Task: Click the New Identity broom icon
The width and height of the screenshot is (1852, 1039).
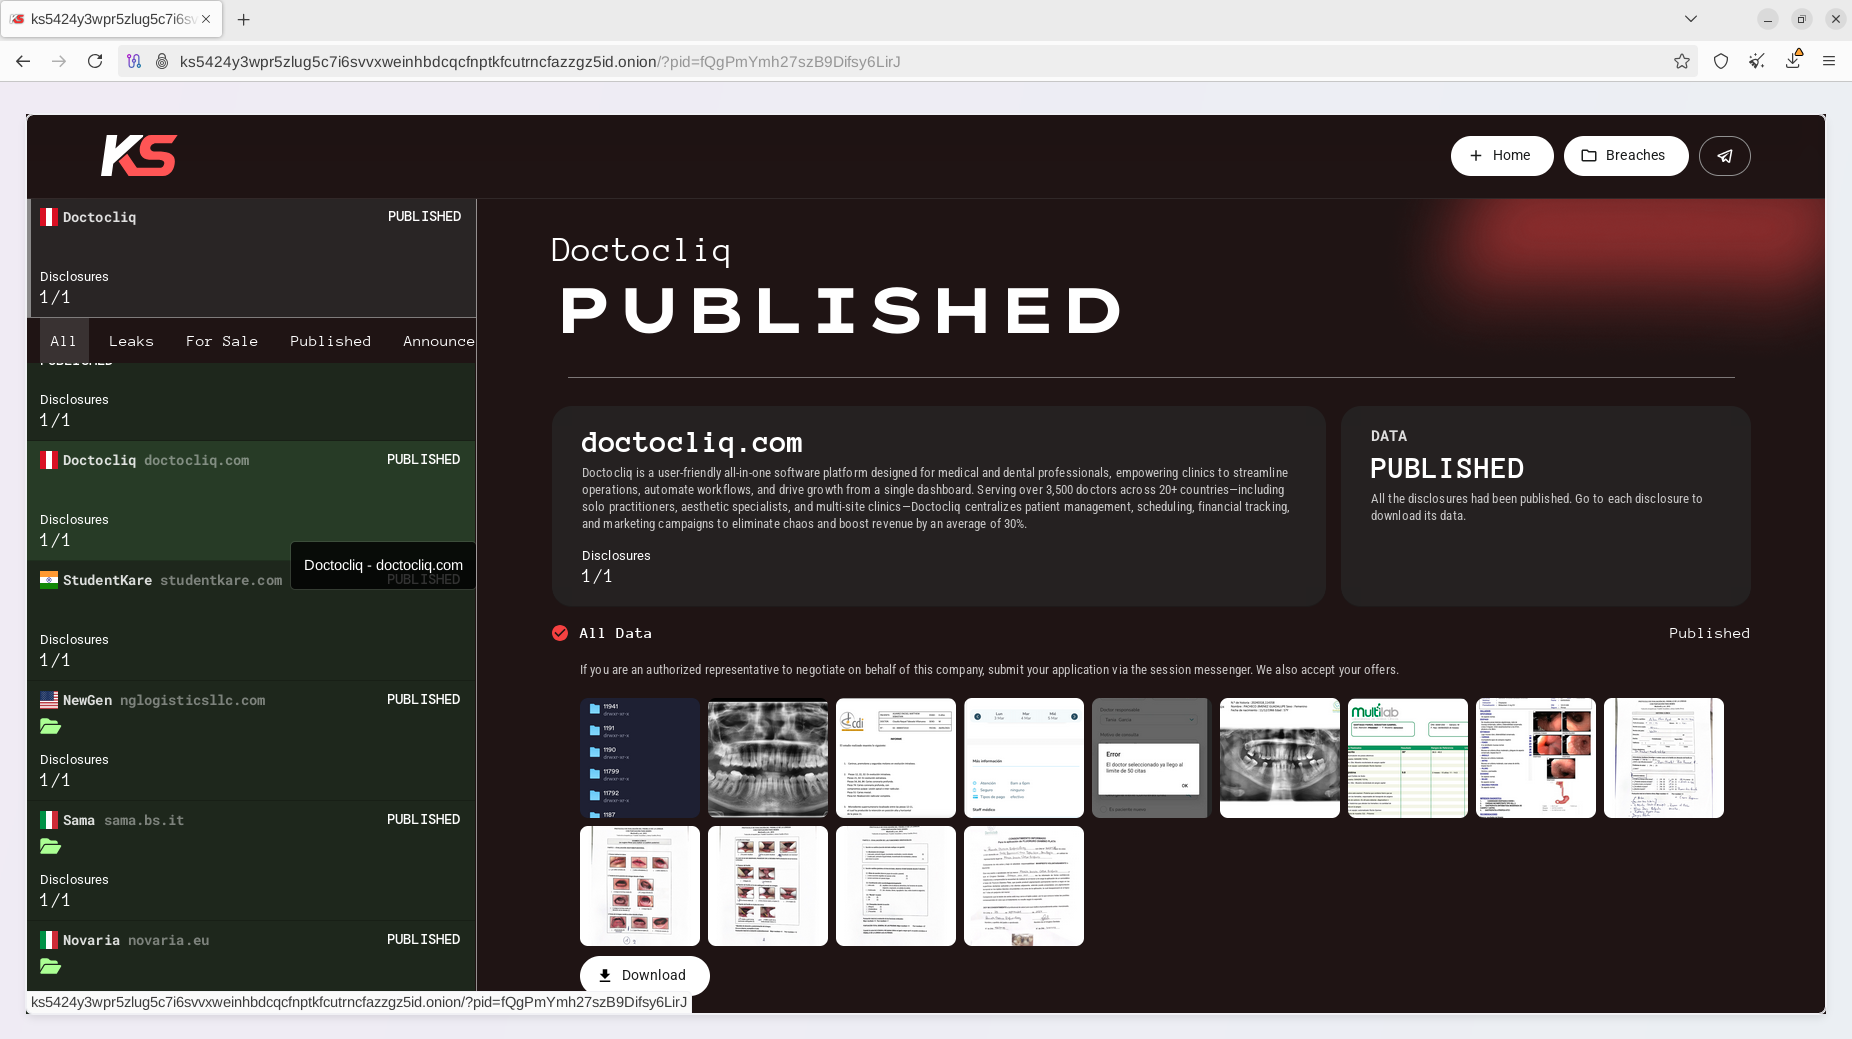Action: pyautogui.click(x=1756, y=61)
